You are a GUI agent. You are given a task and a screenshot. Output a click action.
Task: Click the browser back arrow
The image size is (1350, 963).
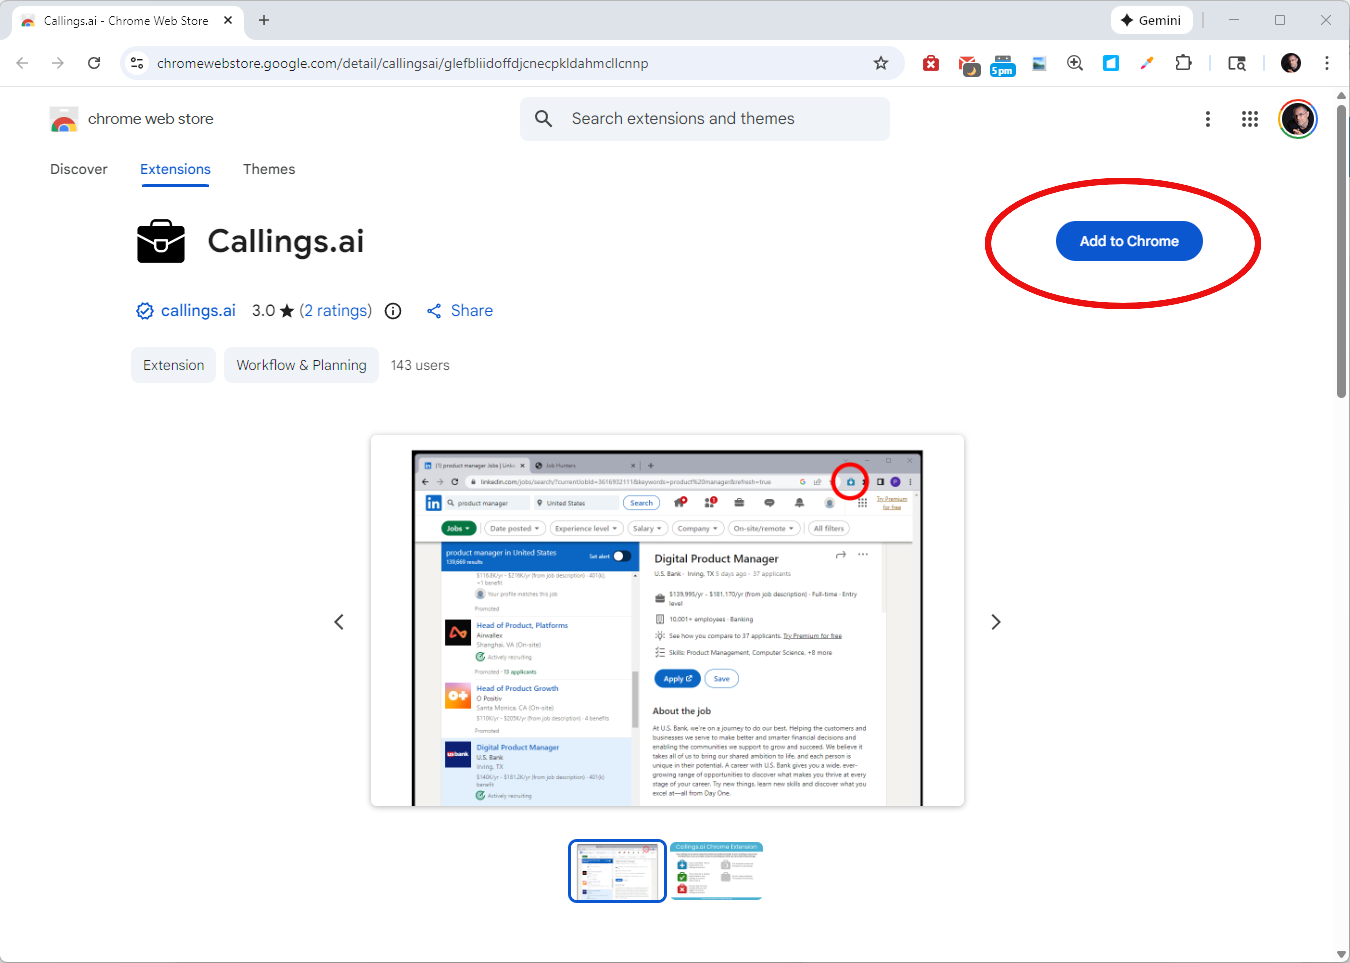pos(22,63)
